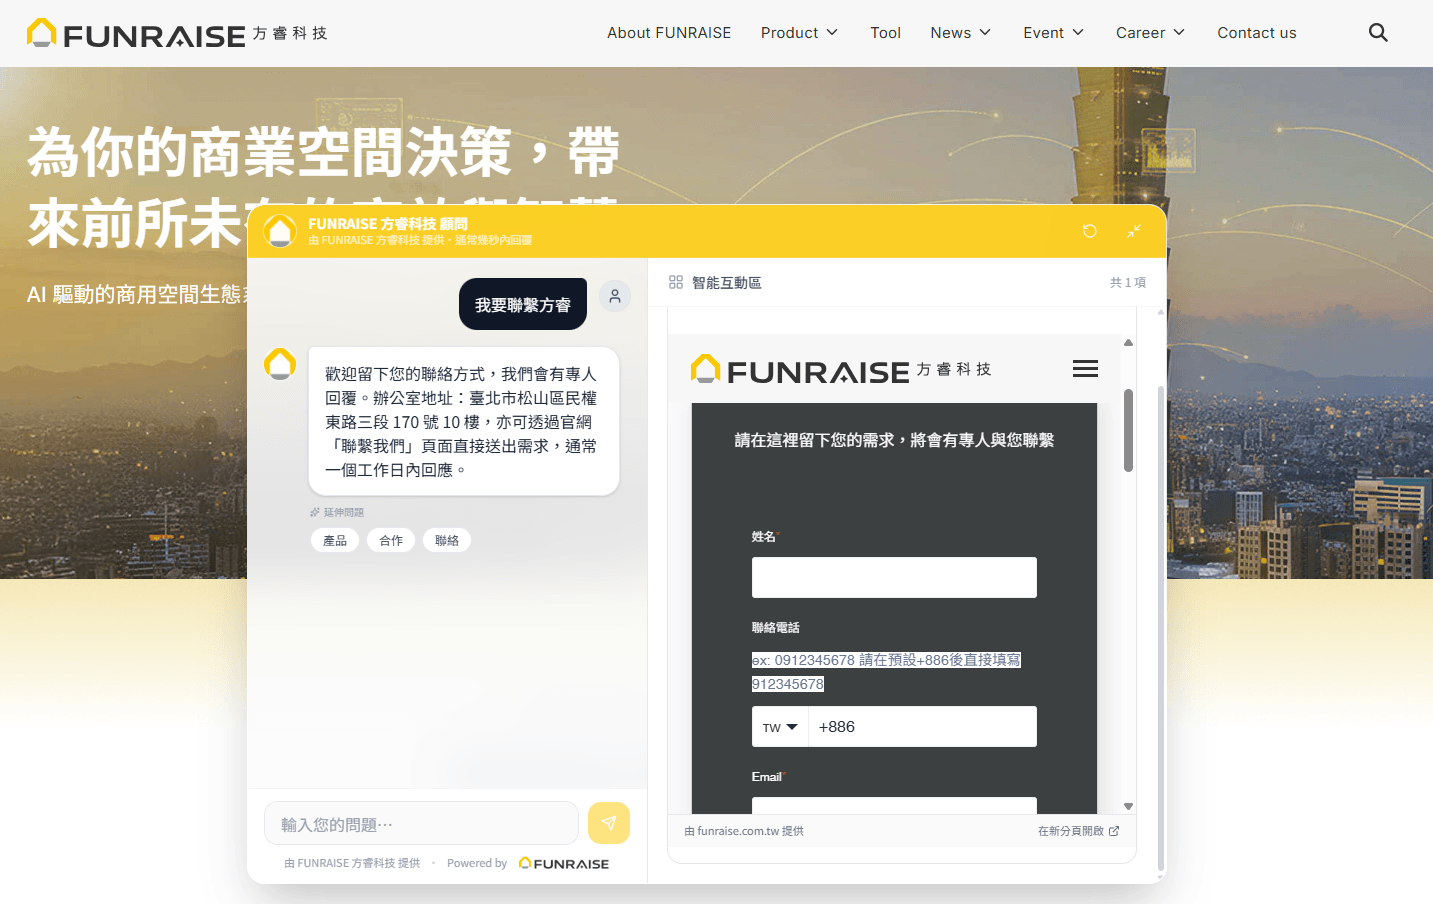The width and height of the screenshot is (1433, 904).
Task: Click 由 funraise.com.tw 提供 footer text
Action: point(744,831)
